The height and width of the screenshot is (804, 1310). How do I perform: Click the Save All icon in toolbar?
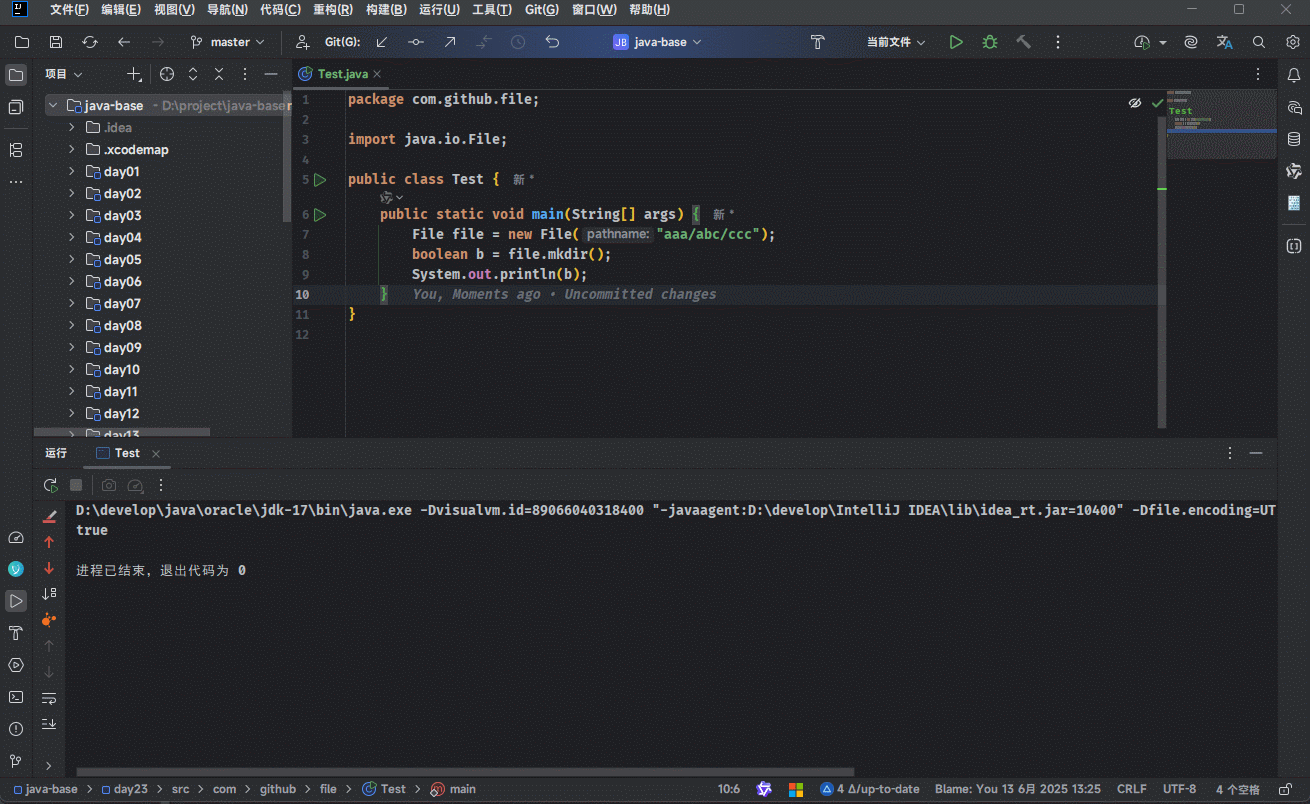56,42
